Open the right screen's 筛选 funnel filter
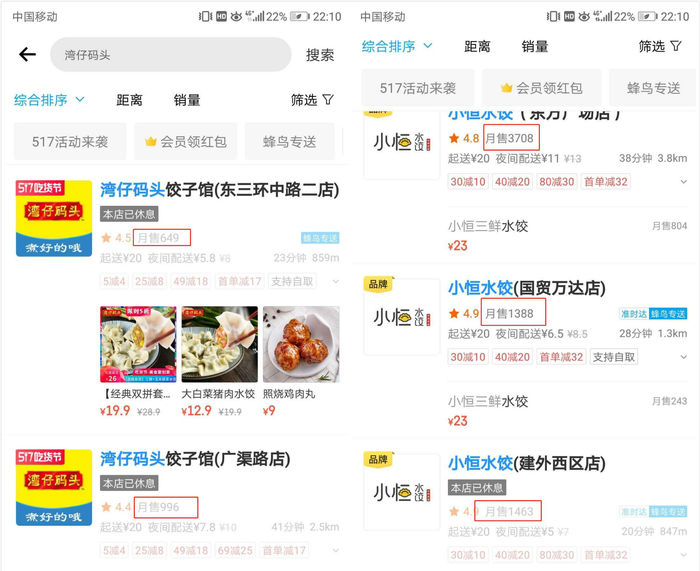 660,46
